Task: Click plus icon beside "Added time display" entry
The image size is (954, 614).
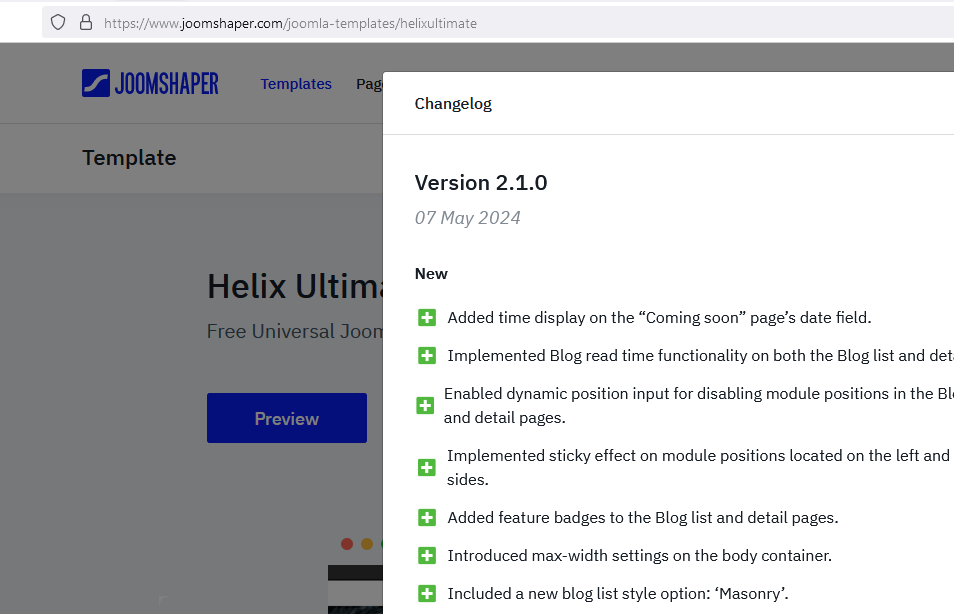Action: click(427, 318)
